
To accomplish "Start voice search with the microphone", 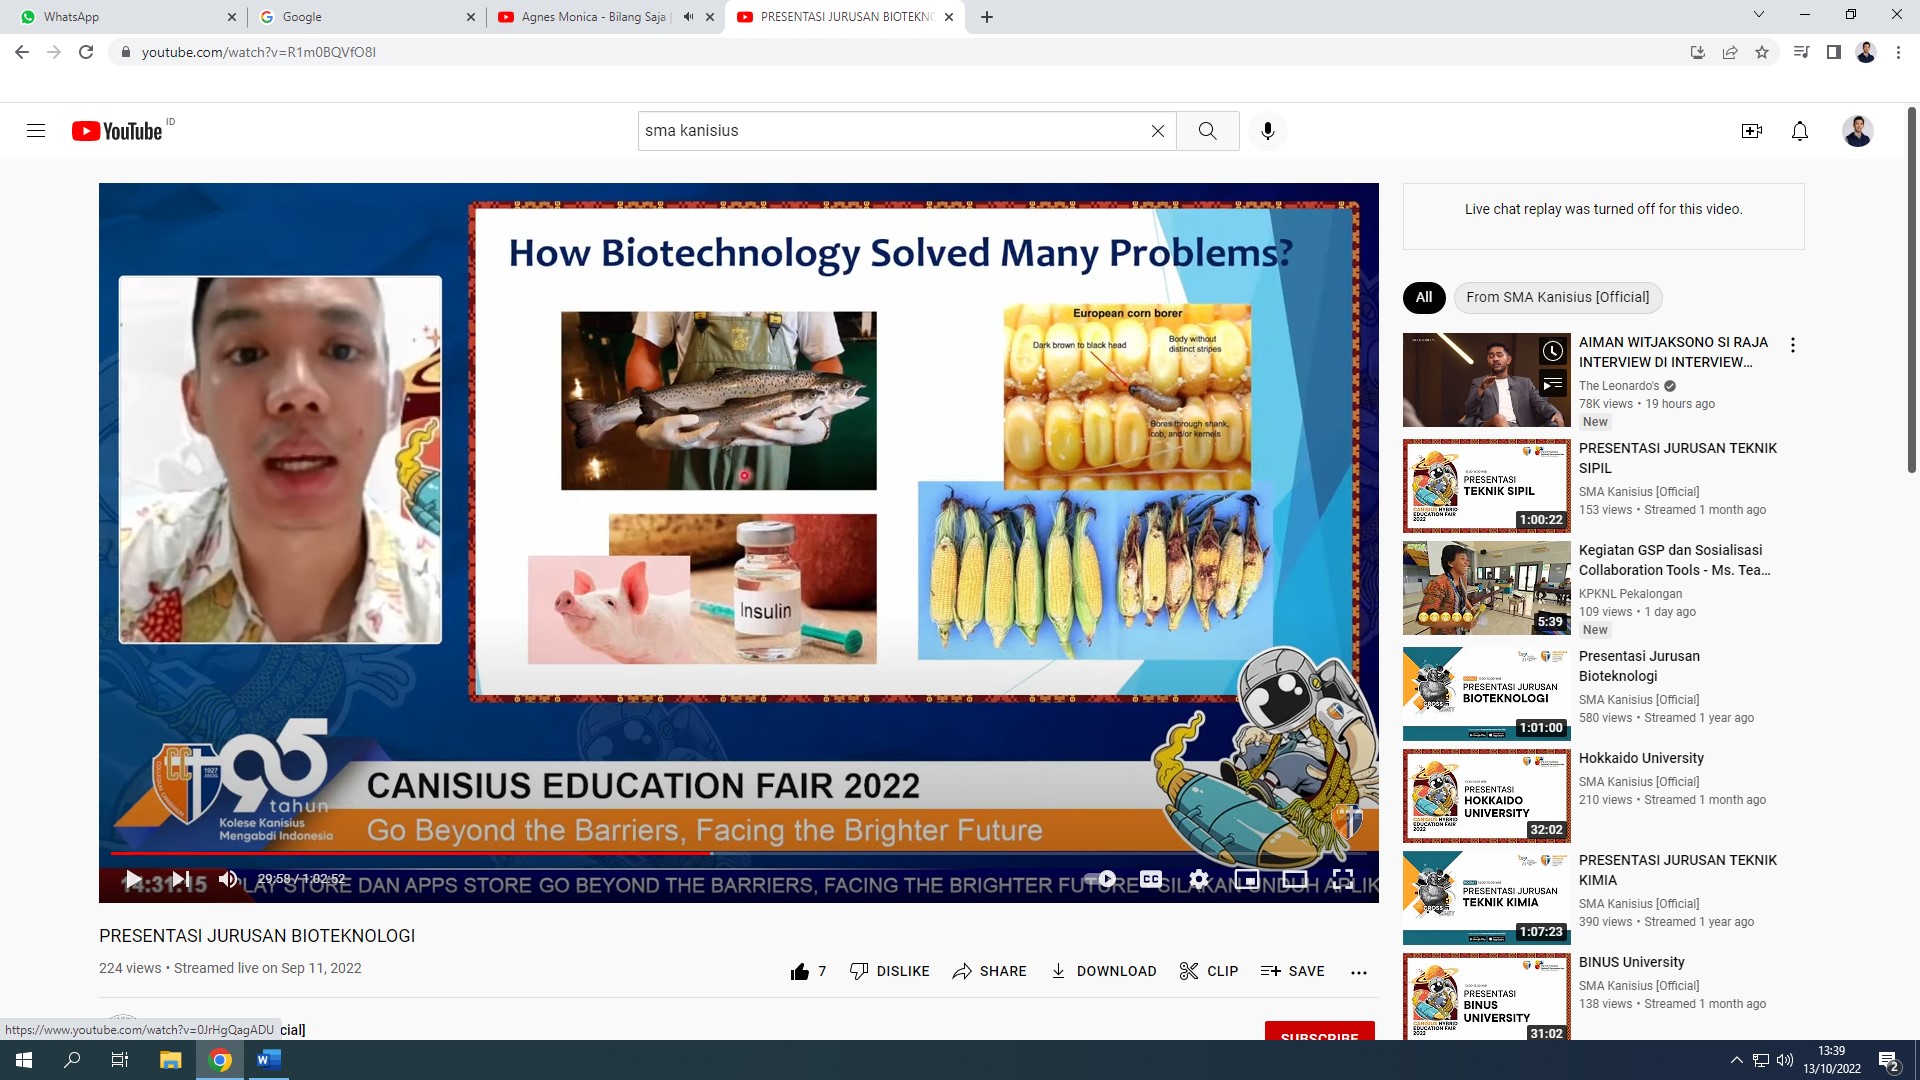I will pyautogui.click(x=1267, y=131).
